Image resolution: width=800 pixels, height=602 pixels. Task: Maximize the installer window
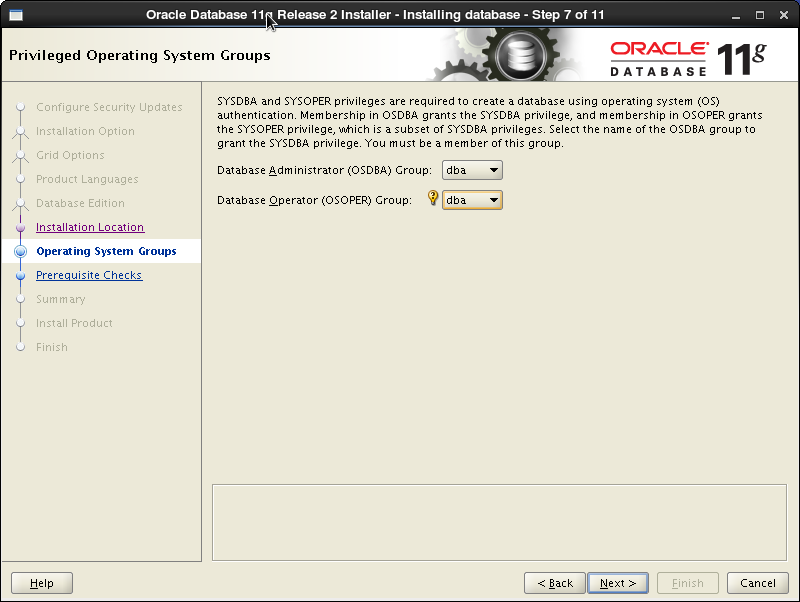(x=760, y=15)
